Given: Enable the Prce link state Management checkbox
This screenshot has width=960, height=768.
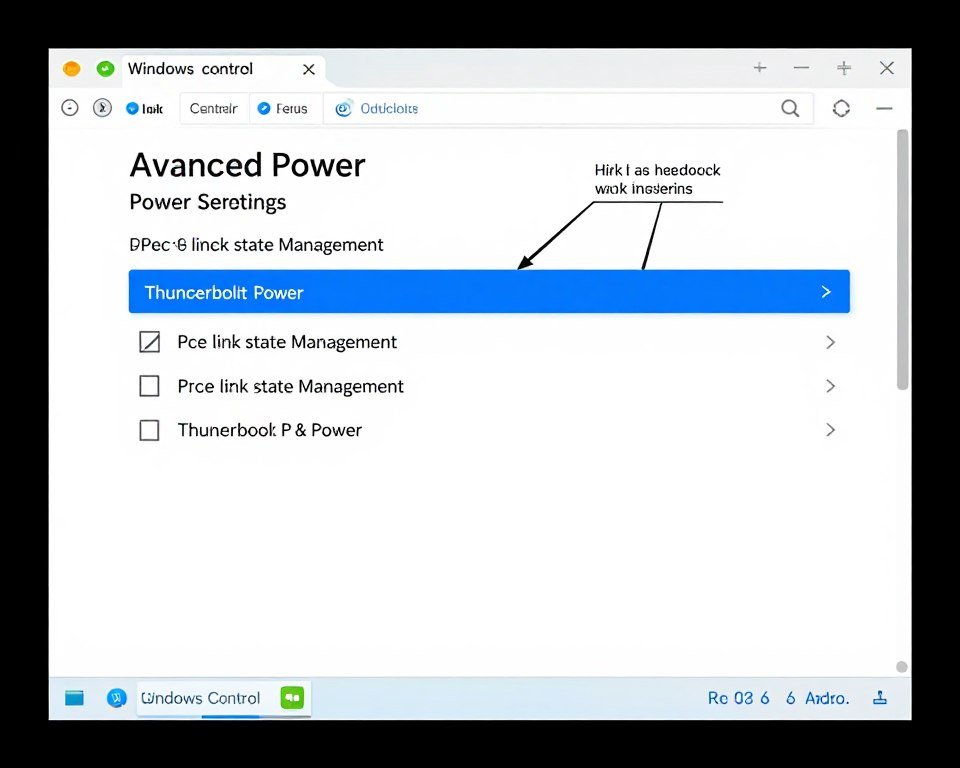Looking at the screenshot, I should pos(149,386).
